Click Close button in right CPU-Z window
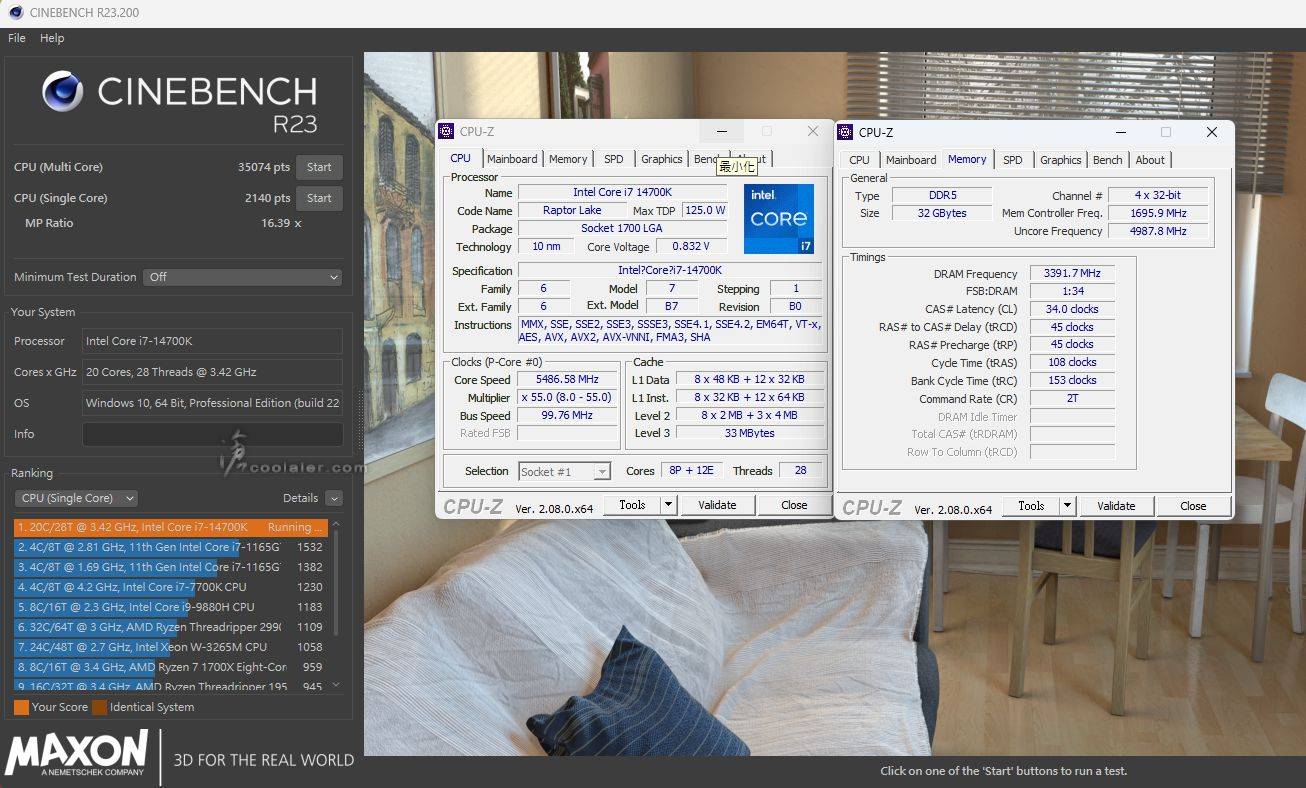 (1193, 506)
